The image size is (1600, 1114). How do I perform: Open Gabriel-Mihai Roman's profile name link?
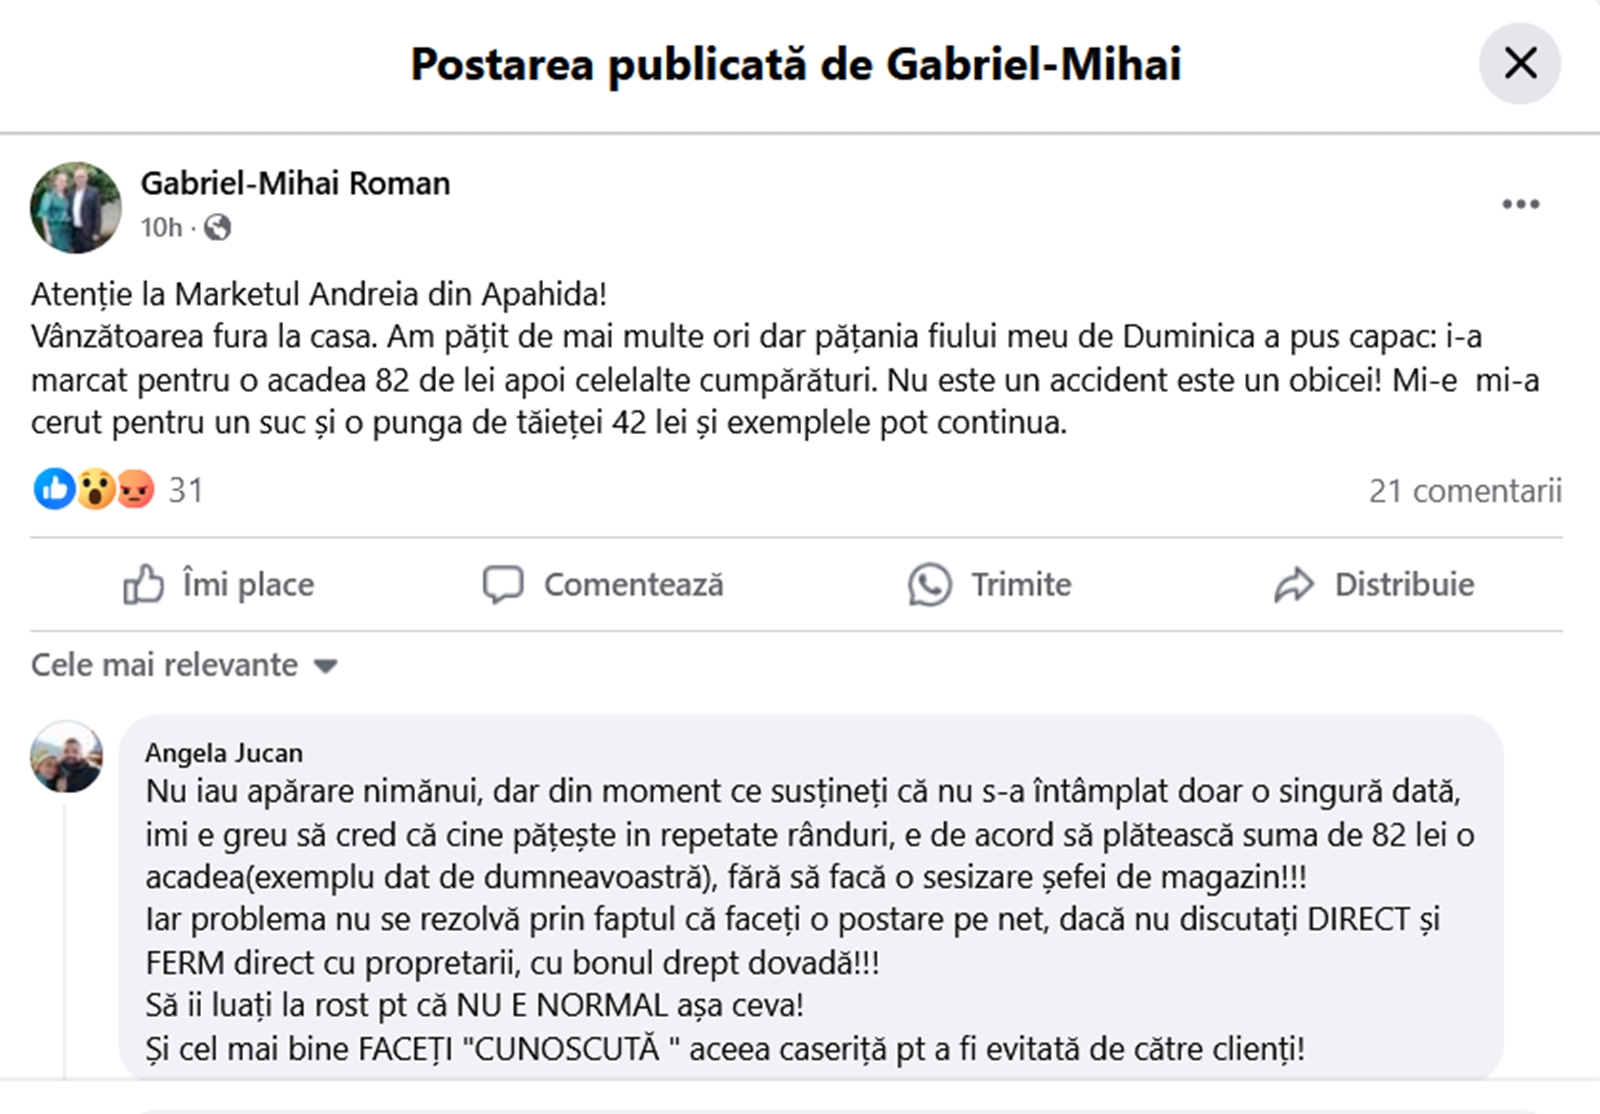coord(295,183)
